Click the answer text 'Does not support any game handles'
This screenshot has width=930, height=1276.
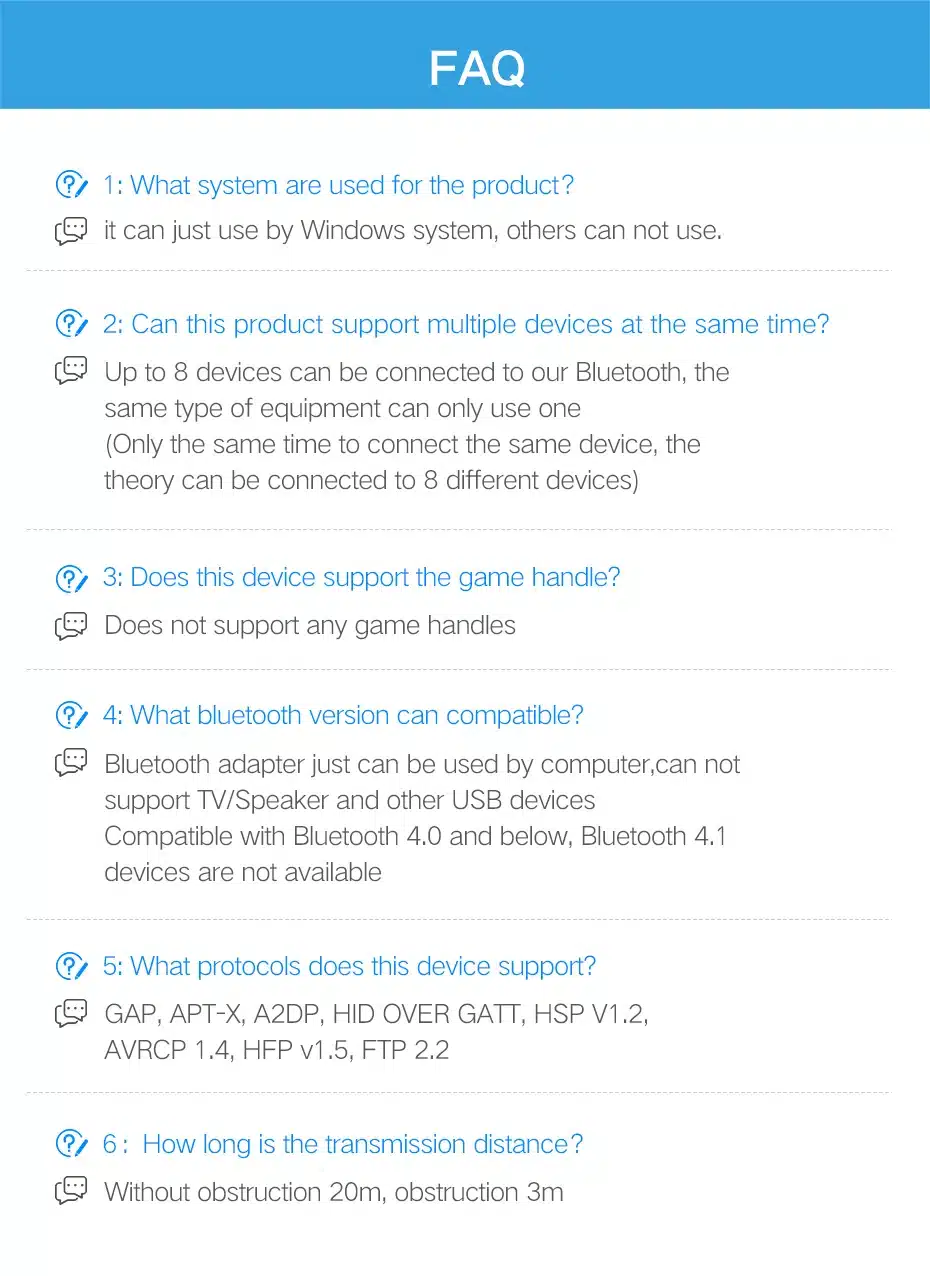[310, 626]
